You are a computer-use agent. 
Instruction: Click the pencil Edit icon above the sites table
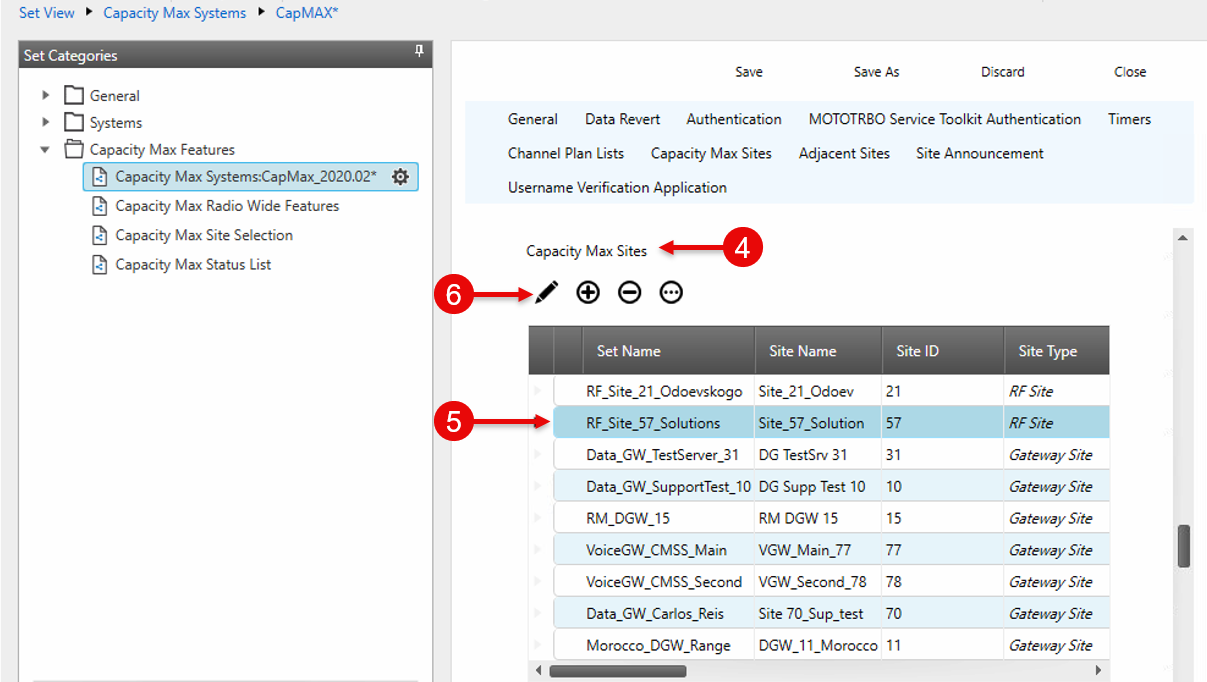546,292
